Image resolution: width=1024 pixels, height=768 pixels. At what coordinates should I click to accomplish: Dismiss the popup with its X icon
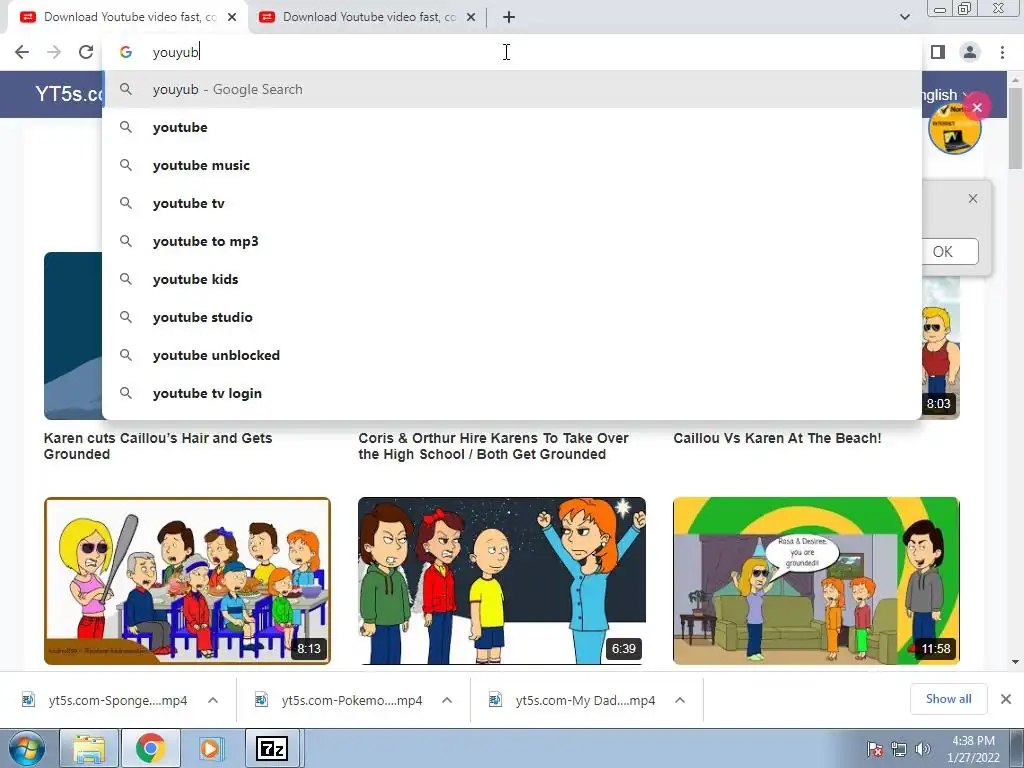tap(972, 198)
